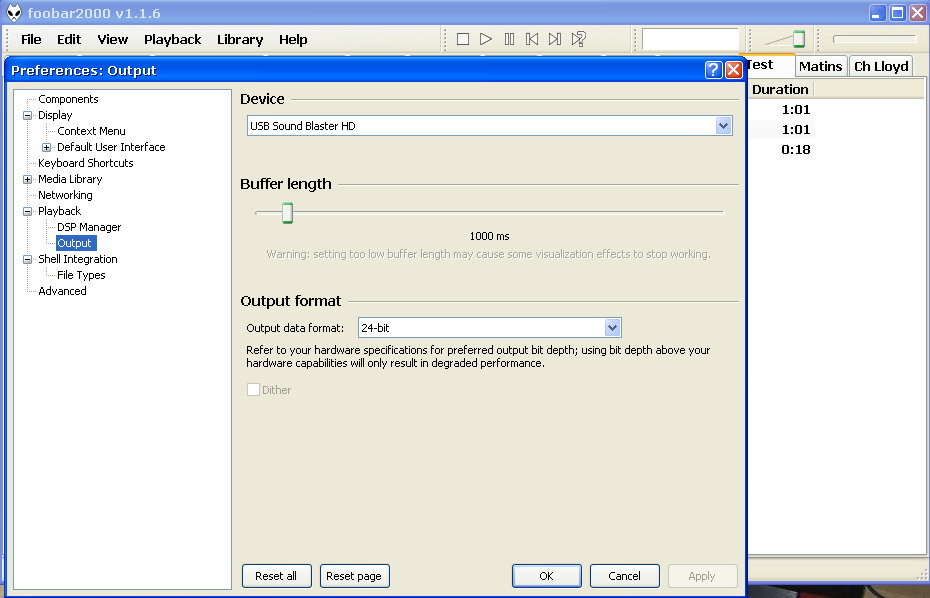Collapse the Playback tree node
This screenshot has height=598, width=930.
click(27, 211)
